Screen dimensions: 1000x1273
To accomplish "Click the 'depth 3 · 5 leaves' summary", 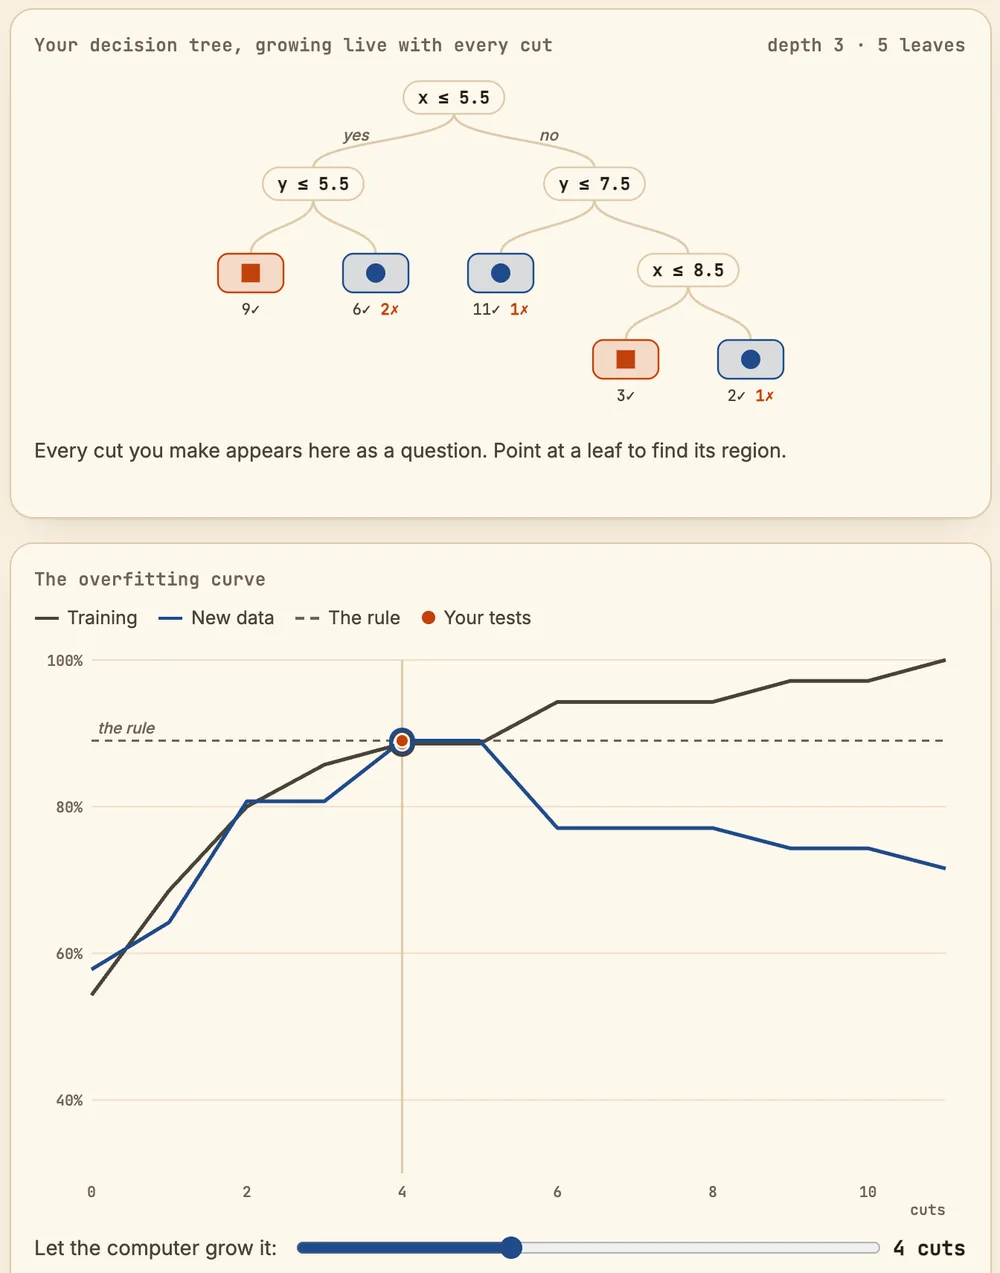I will (866, 45).
